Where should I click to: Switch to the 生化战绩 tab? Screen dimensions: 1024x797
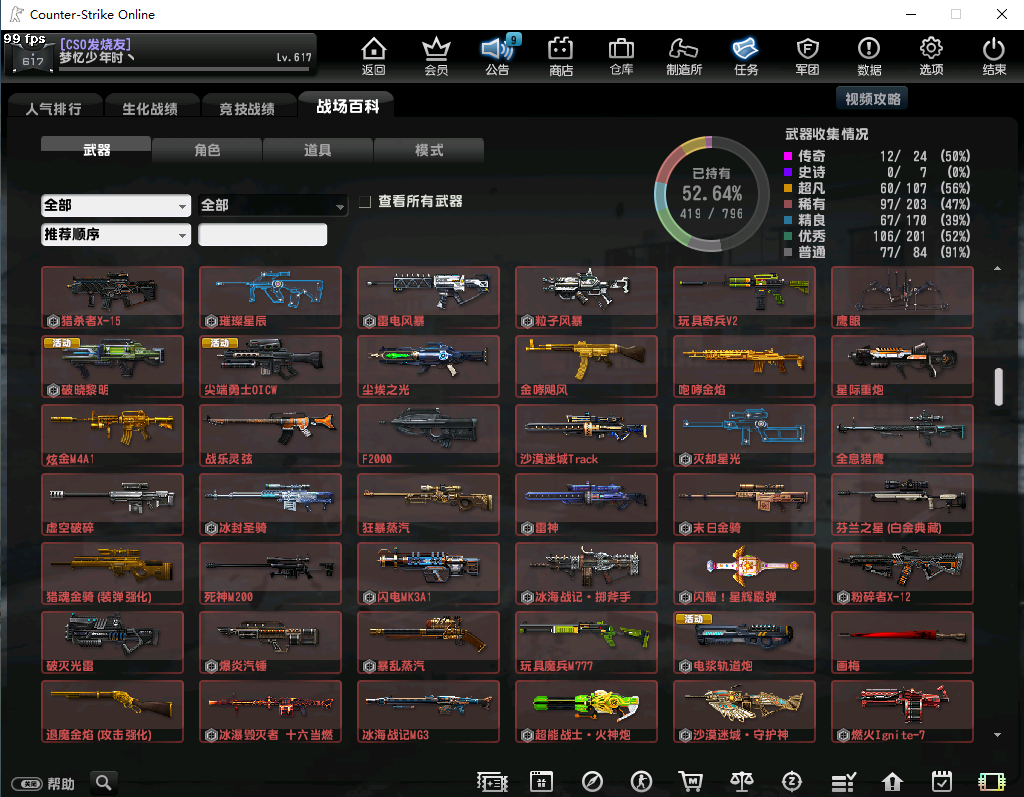150,108
